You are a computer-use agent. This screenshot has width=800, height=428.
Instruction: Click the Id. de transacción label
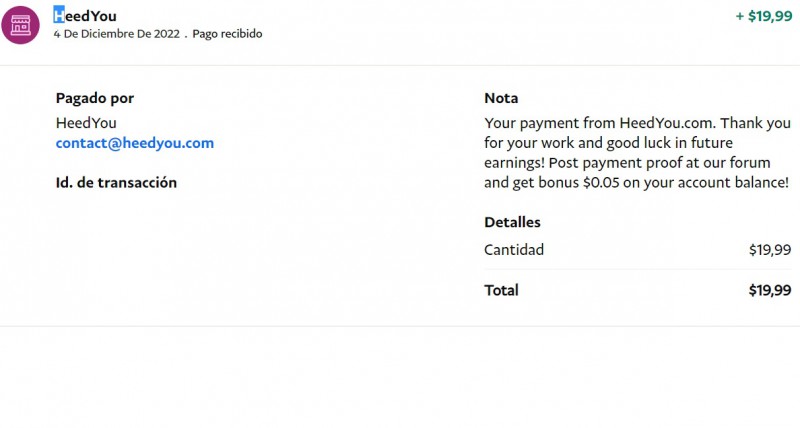[116, 182]
